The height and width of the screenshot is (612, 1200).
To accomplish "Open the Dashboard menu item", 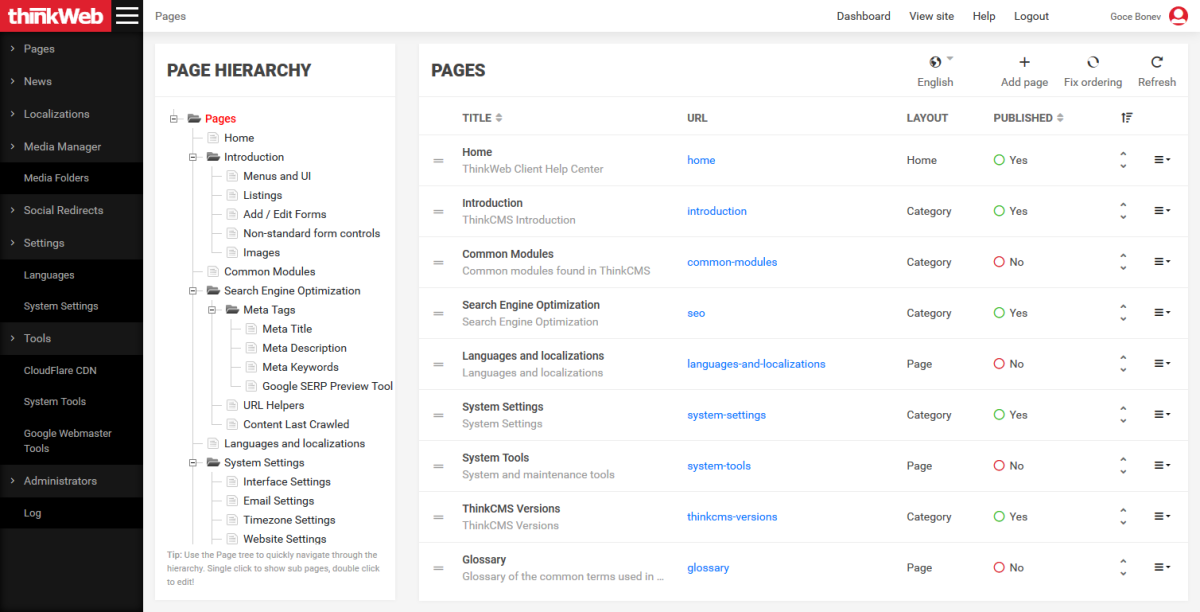I will click(863, 15).
